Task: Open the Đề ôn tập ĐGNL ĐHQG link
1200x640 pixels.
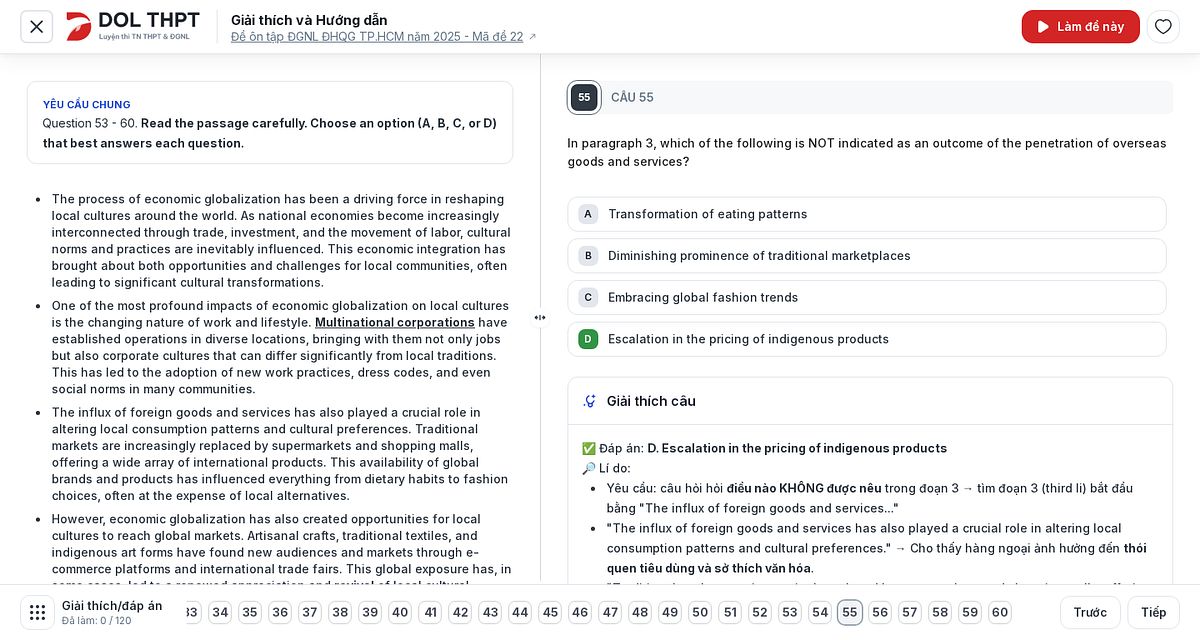Action: click(384, 37)
